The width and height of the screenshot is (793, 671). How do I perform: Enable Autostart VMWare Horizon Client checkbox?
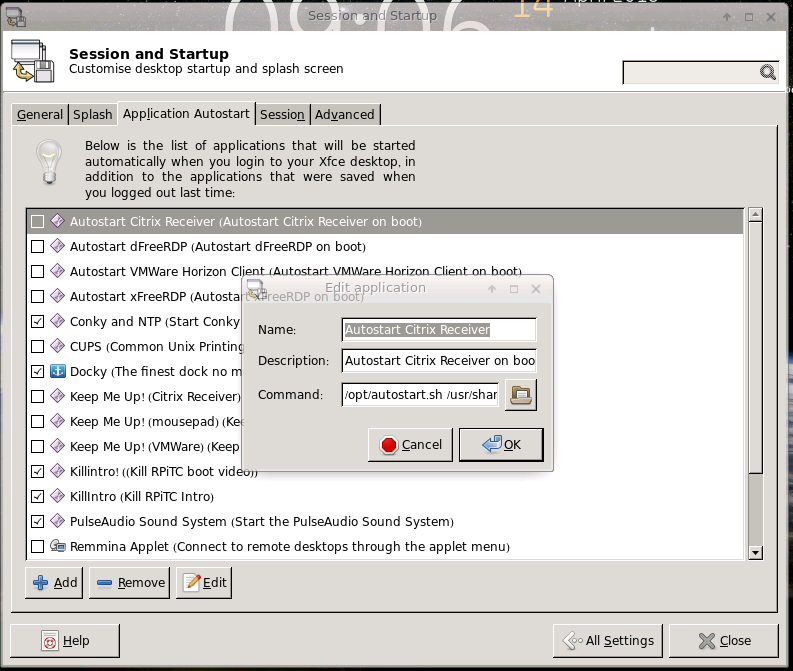[x=37, y=272]
